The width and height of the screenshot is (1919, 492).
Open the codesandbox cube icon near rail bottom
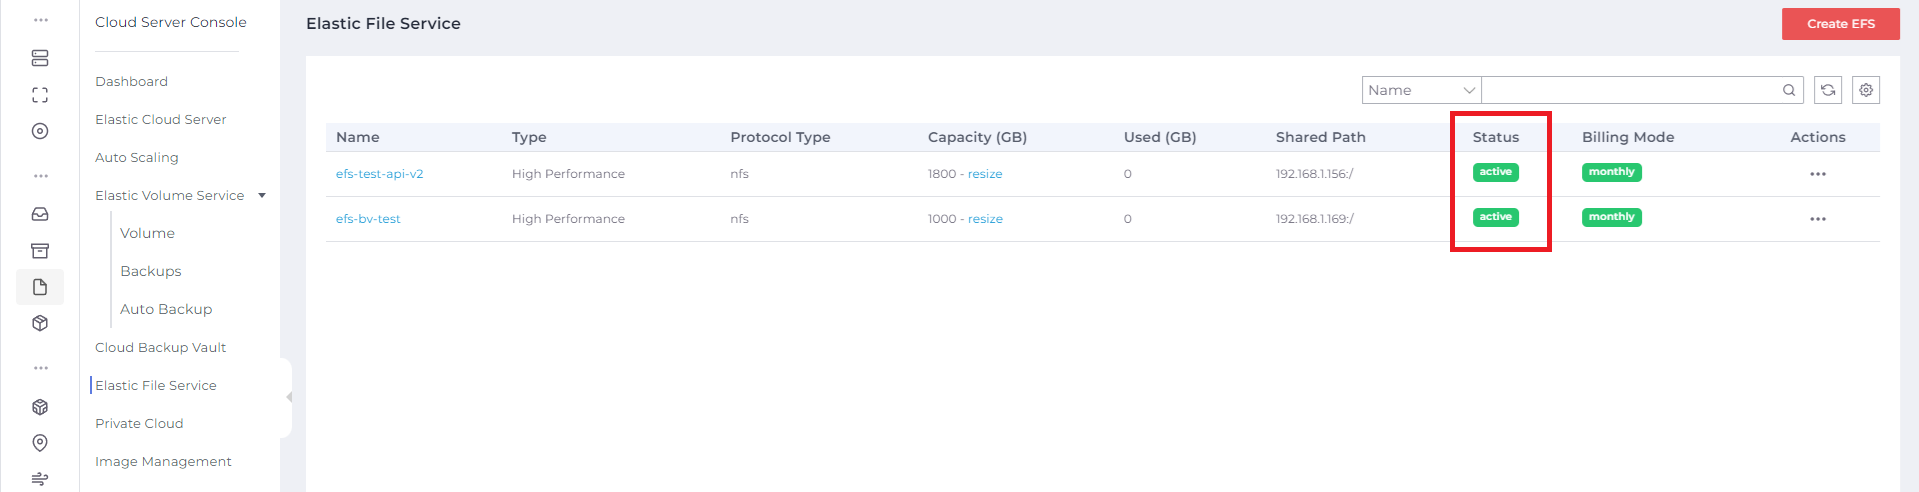40,407
